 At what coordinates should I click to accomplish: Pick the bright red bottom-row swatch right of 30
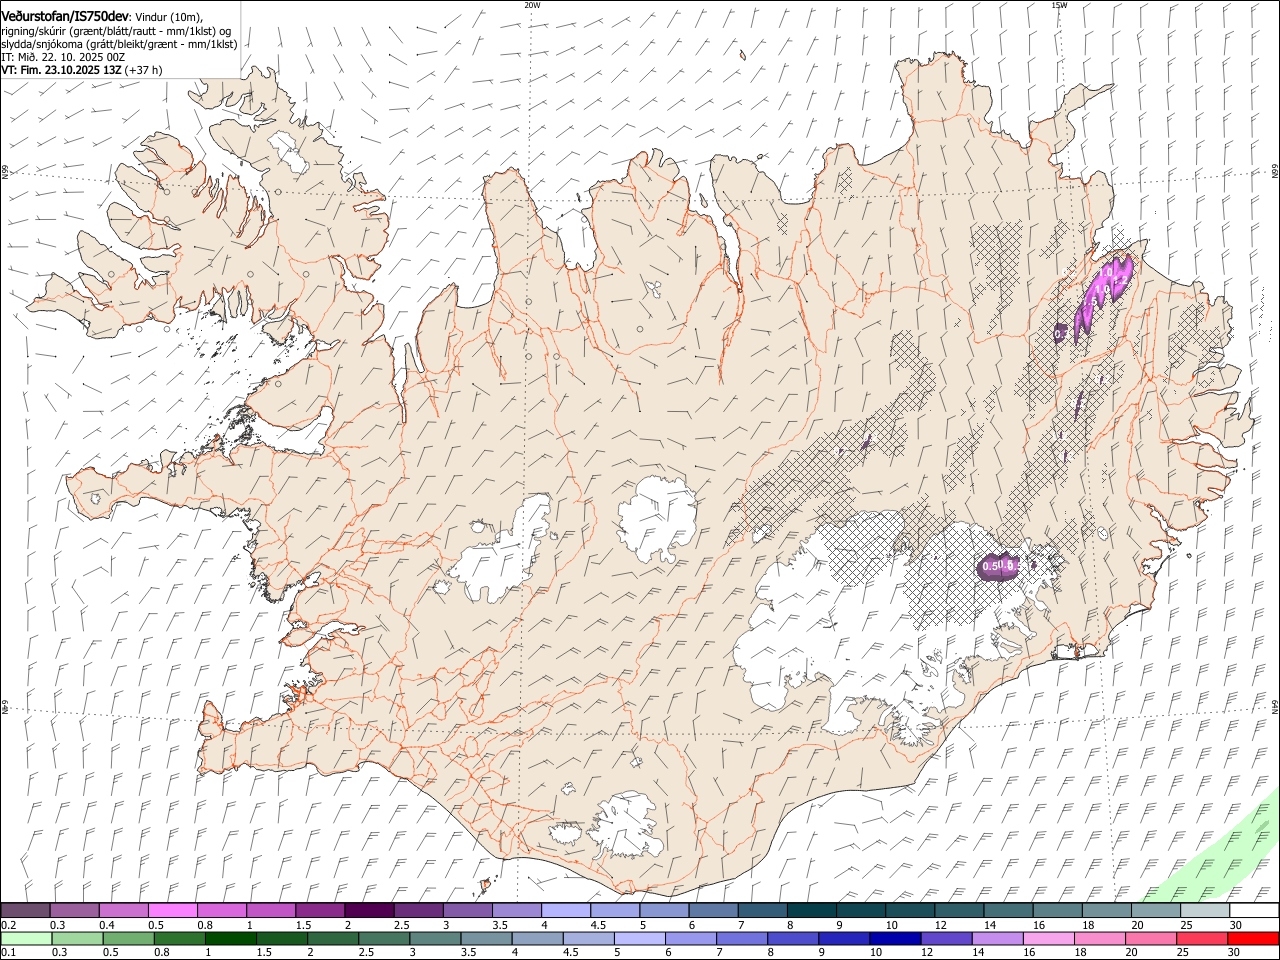coord(1254,938)
